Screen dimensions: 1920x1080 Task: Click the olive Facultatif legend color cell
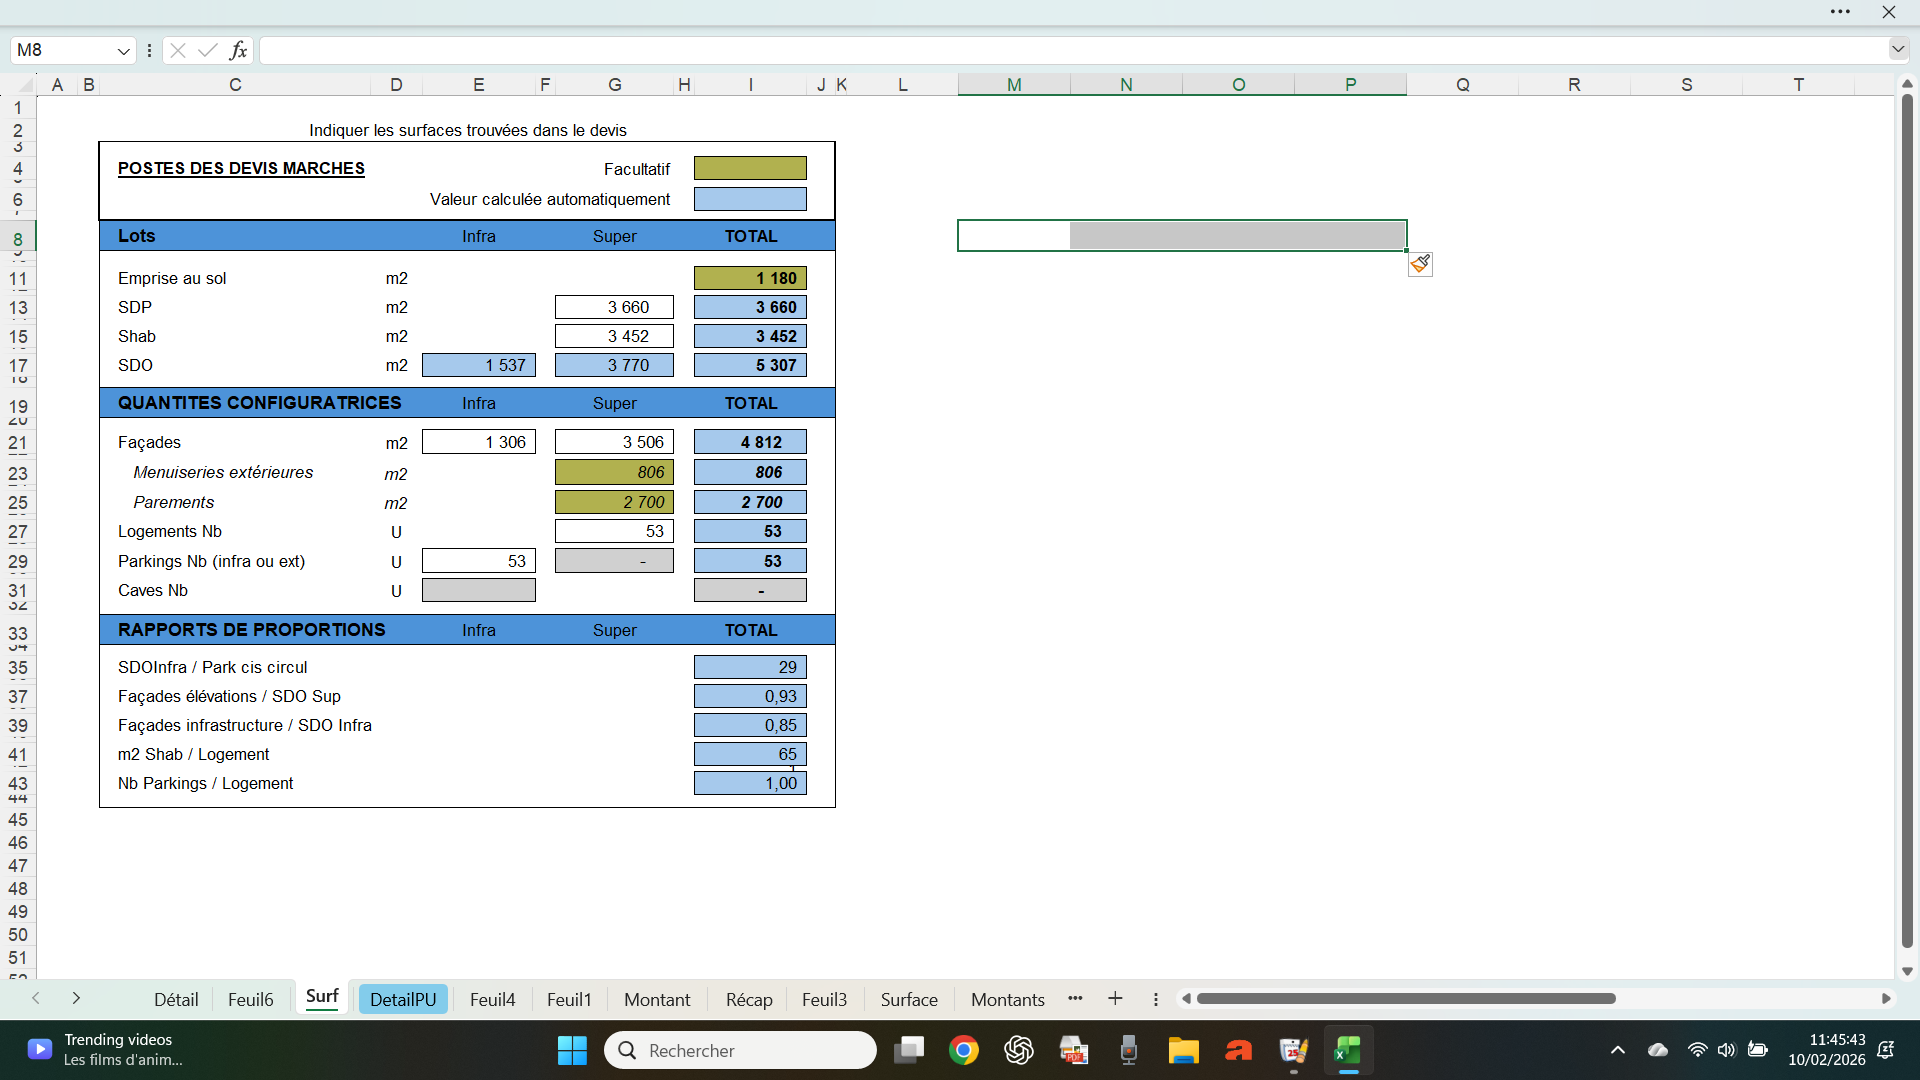[750, 168]
